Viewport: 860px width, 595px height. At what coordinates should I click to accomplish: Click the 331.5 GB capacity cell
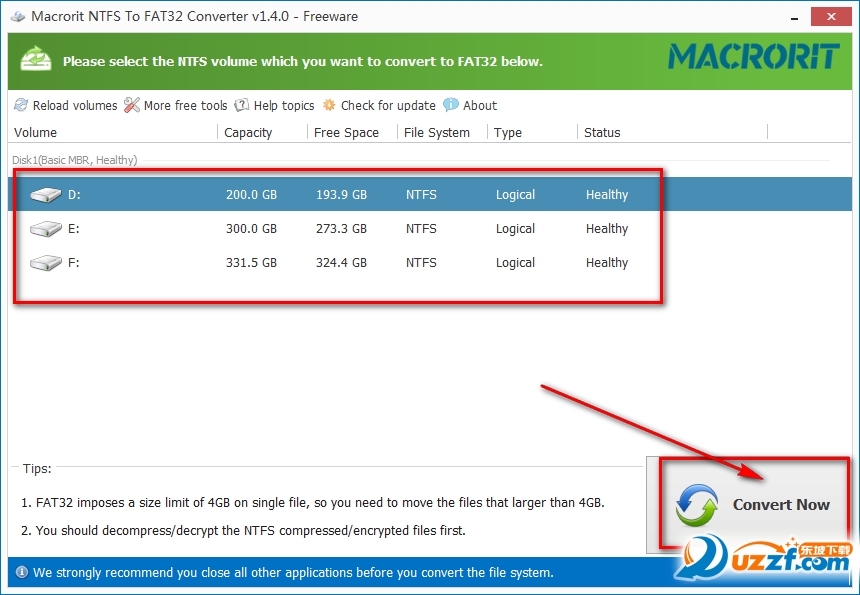coord(251,263)
